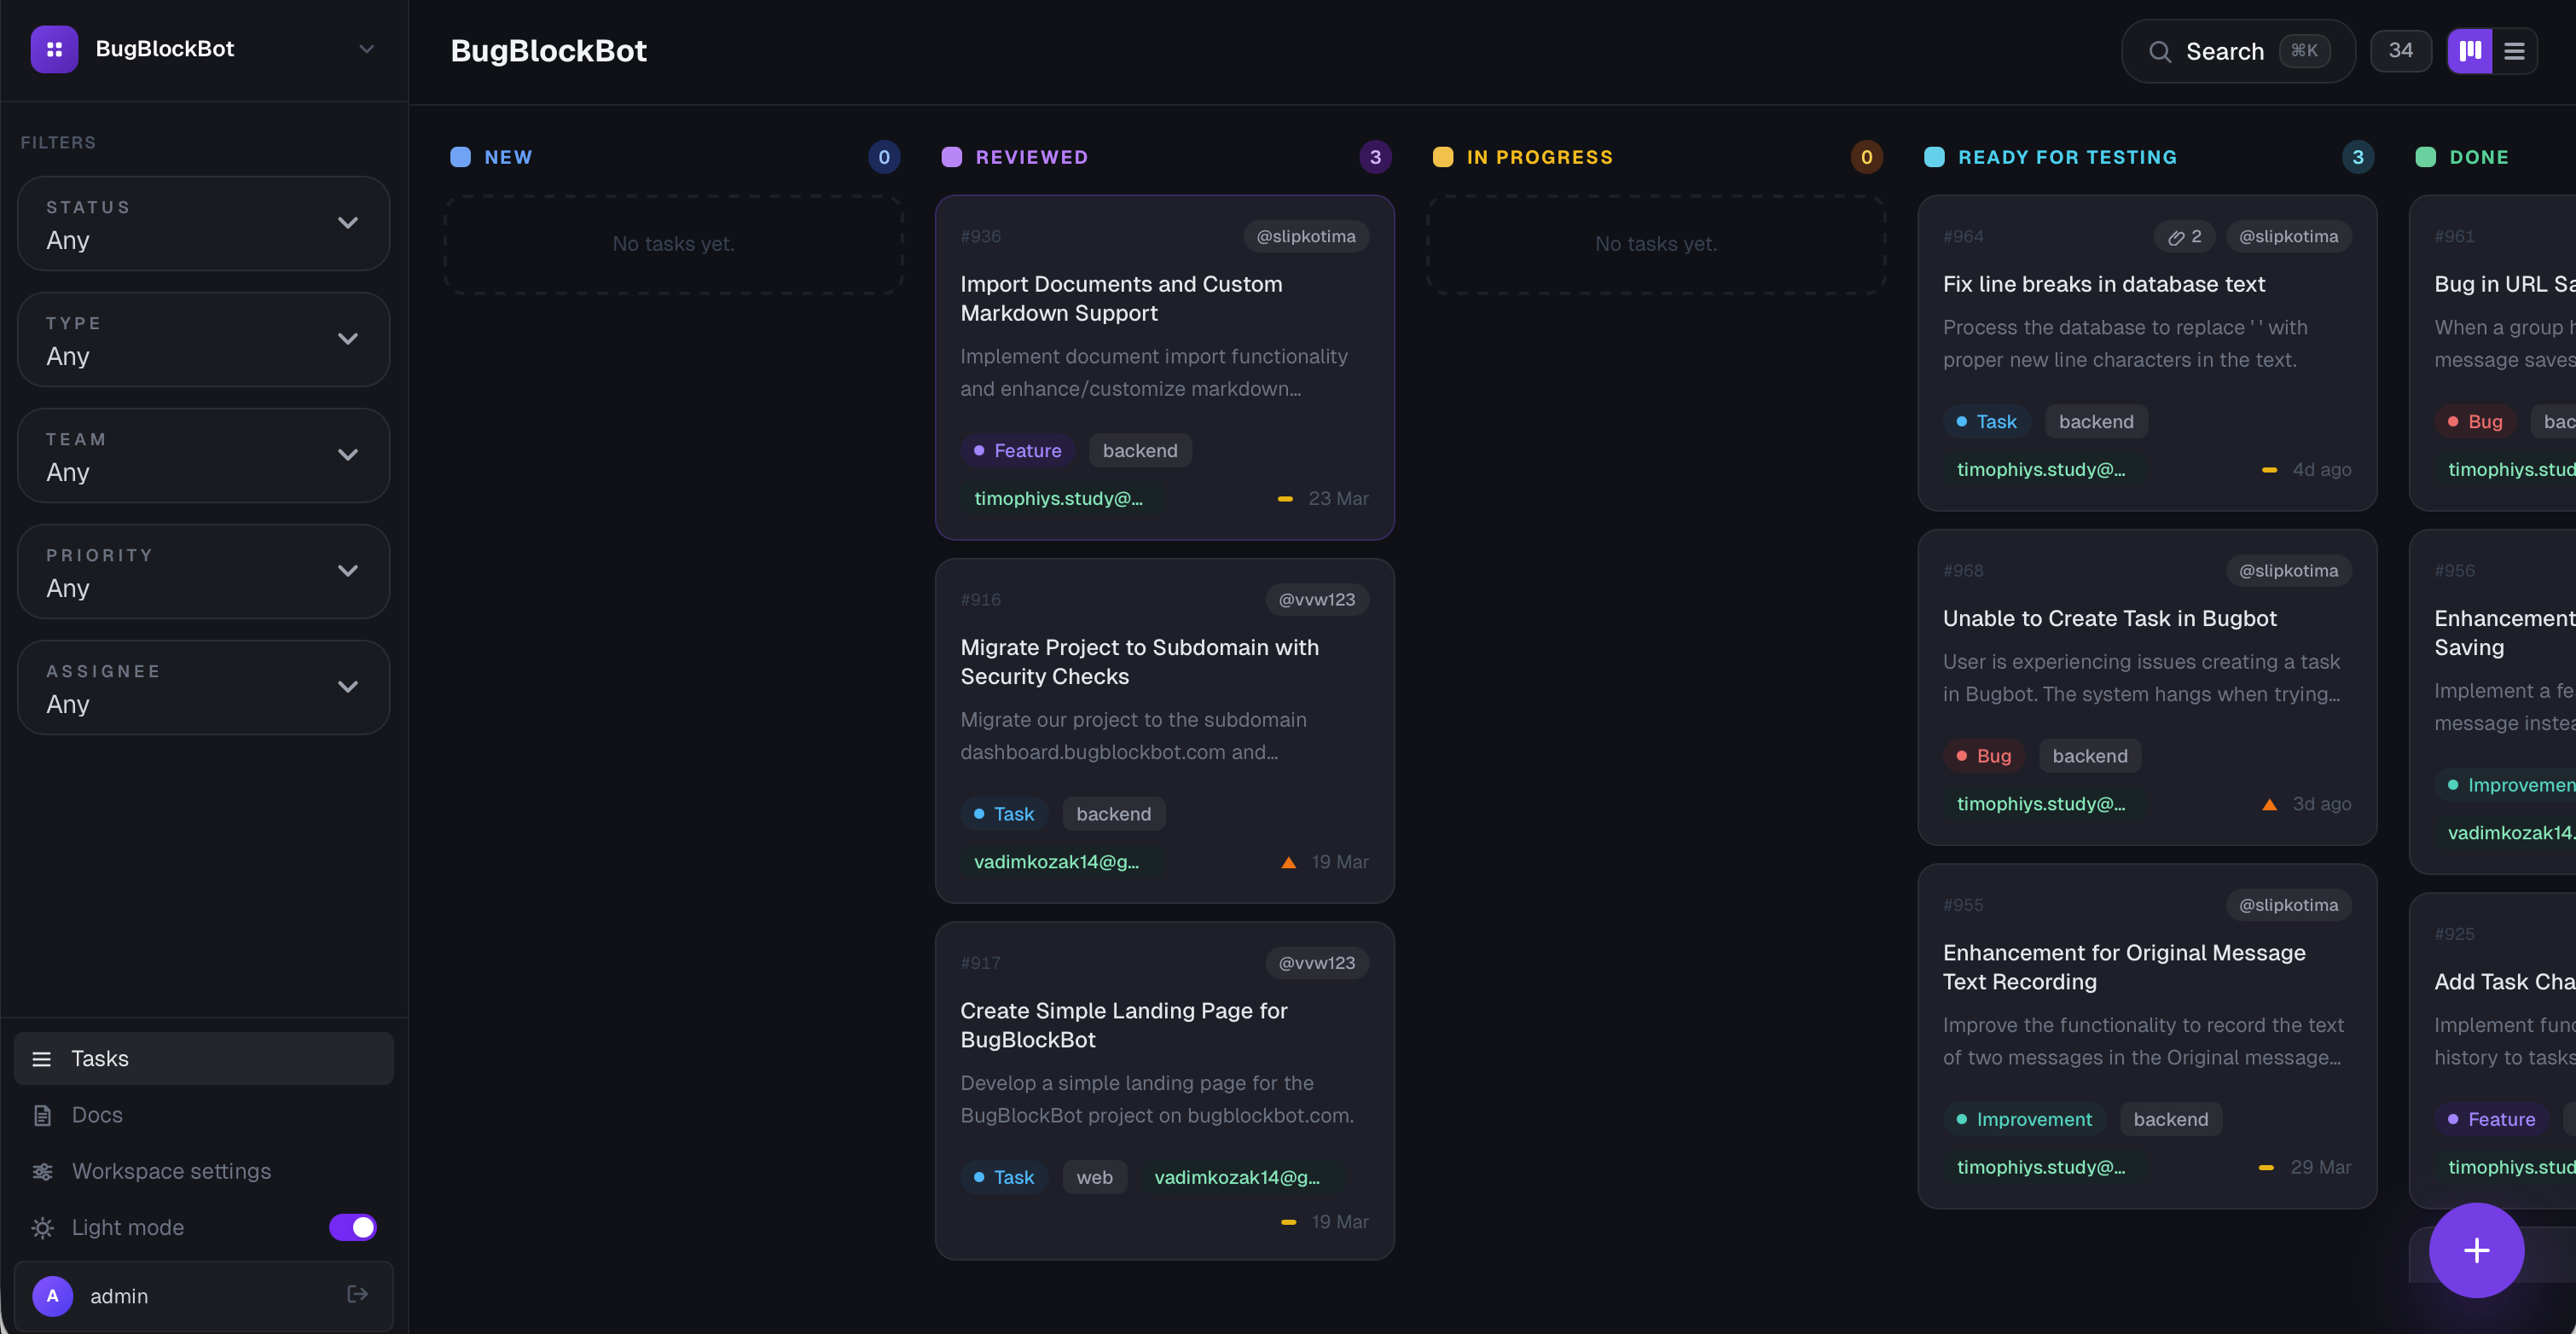Click the @slipkotima tag on task #936

1306,236
